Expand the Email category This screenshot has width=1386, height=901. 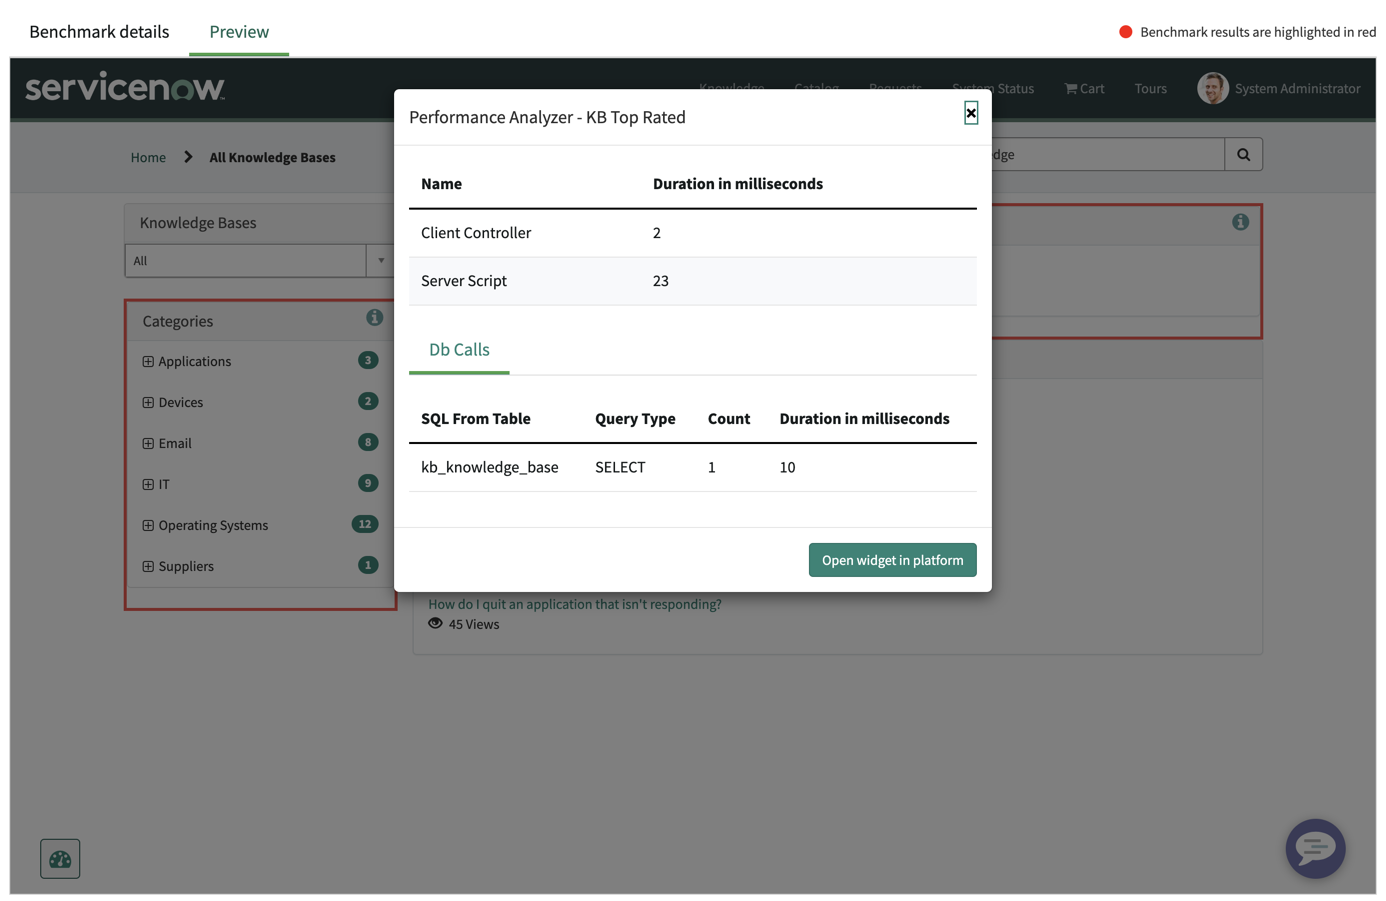pyautogui.click(x=148, y=443)
